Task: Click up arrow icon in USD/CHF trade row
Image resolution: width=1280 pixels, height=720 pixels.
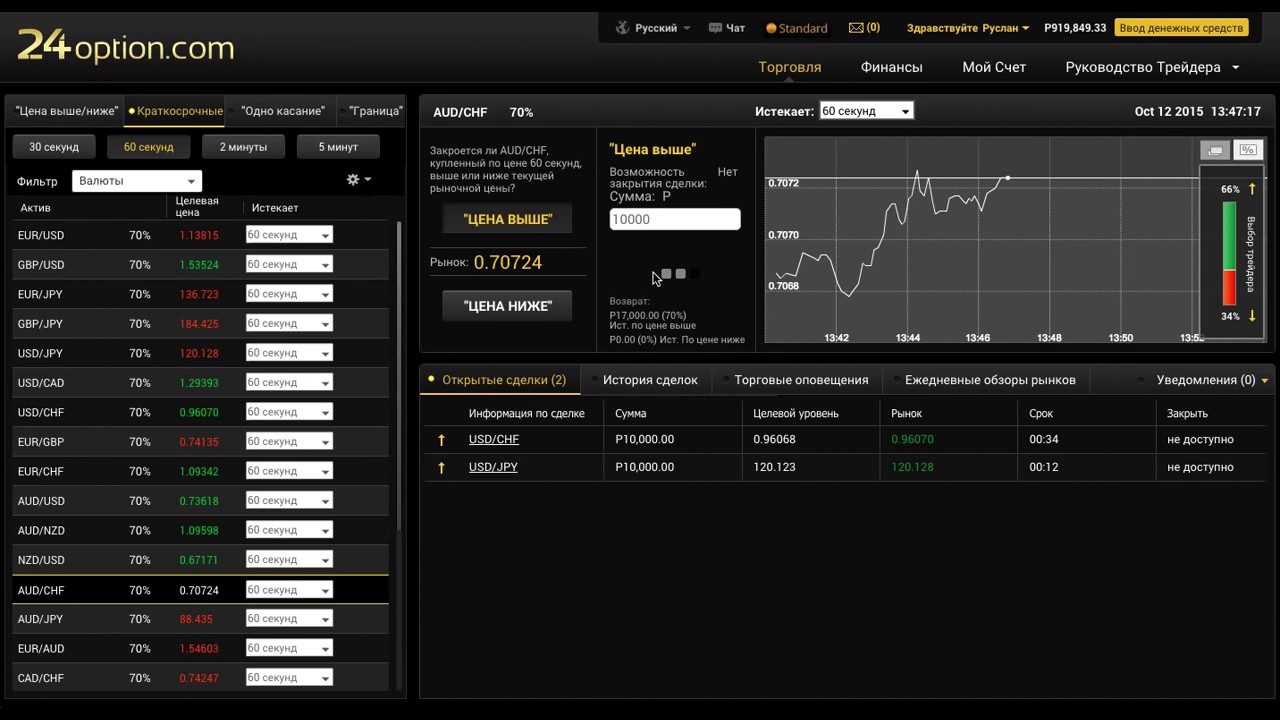Action: click(441, 440)
